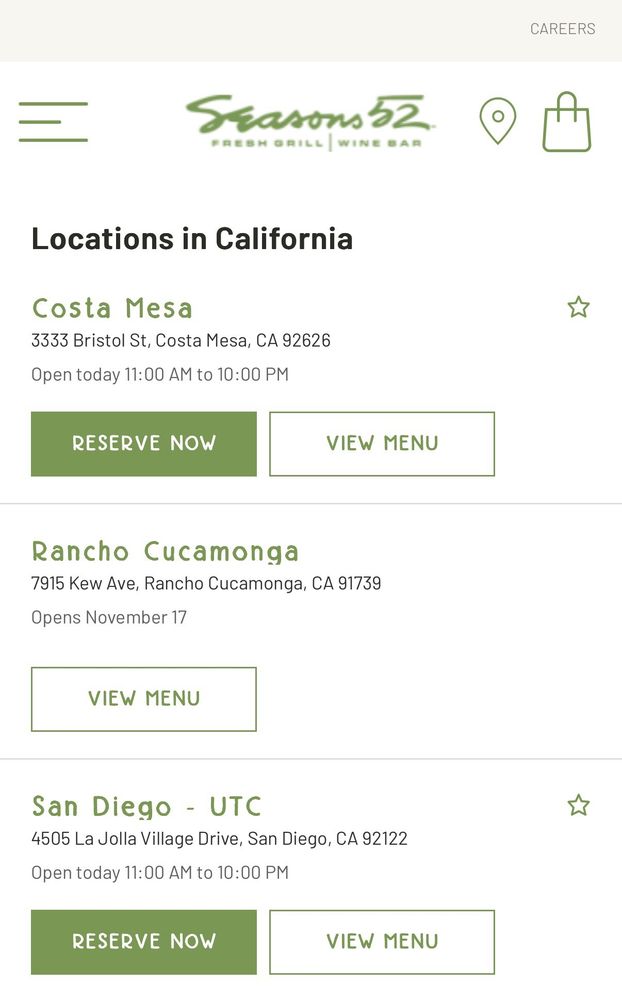
Task: View menu for Costa Mesa
Action: tap(382, 444)
